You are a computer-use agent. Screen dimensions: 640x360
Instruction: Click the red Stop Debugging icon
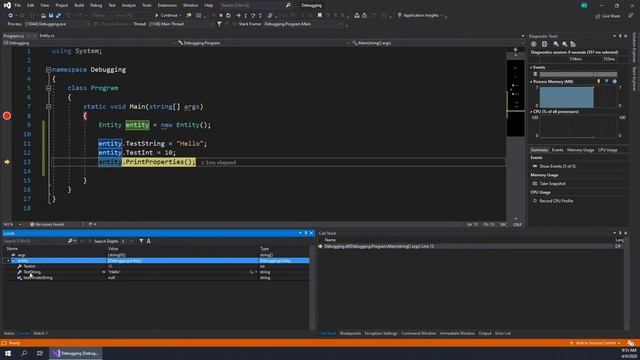[221, 16]
